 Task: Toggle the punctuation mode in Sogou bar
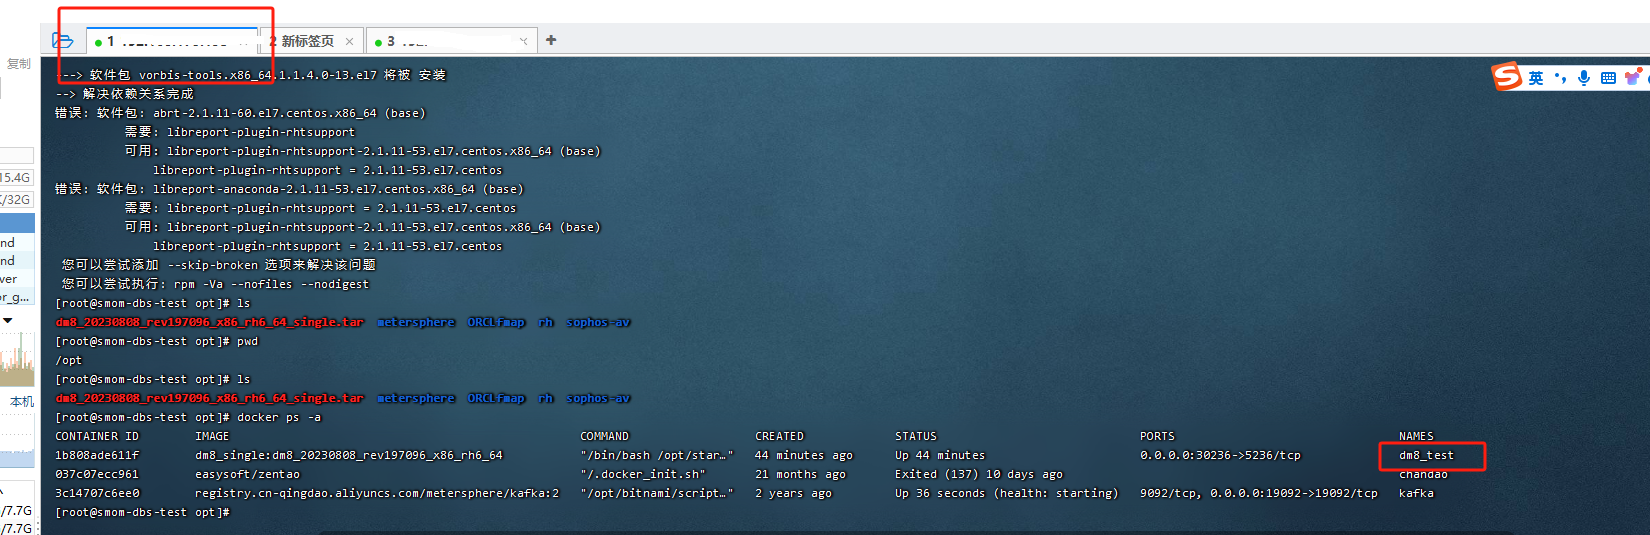tap(1560, 78)
